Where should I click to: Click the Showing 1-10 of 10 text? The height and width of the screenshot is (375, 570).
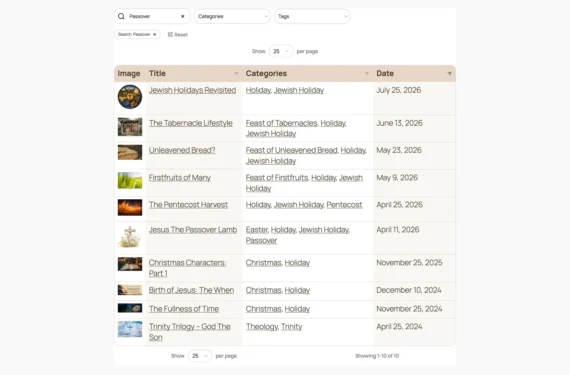377,356
